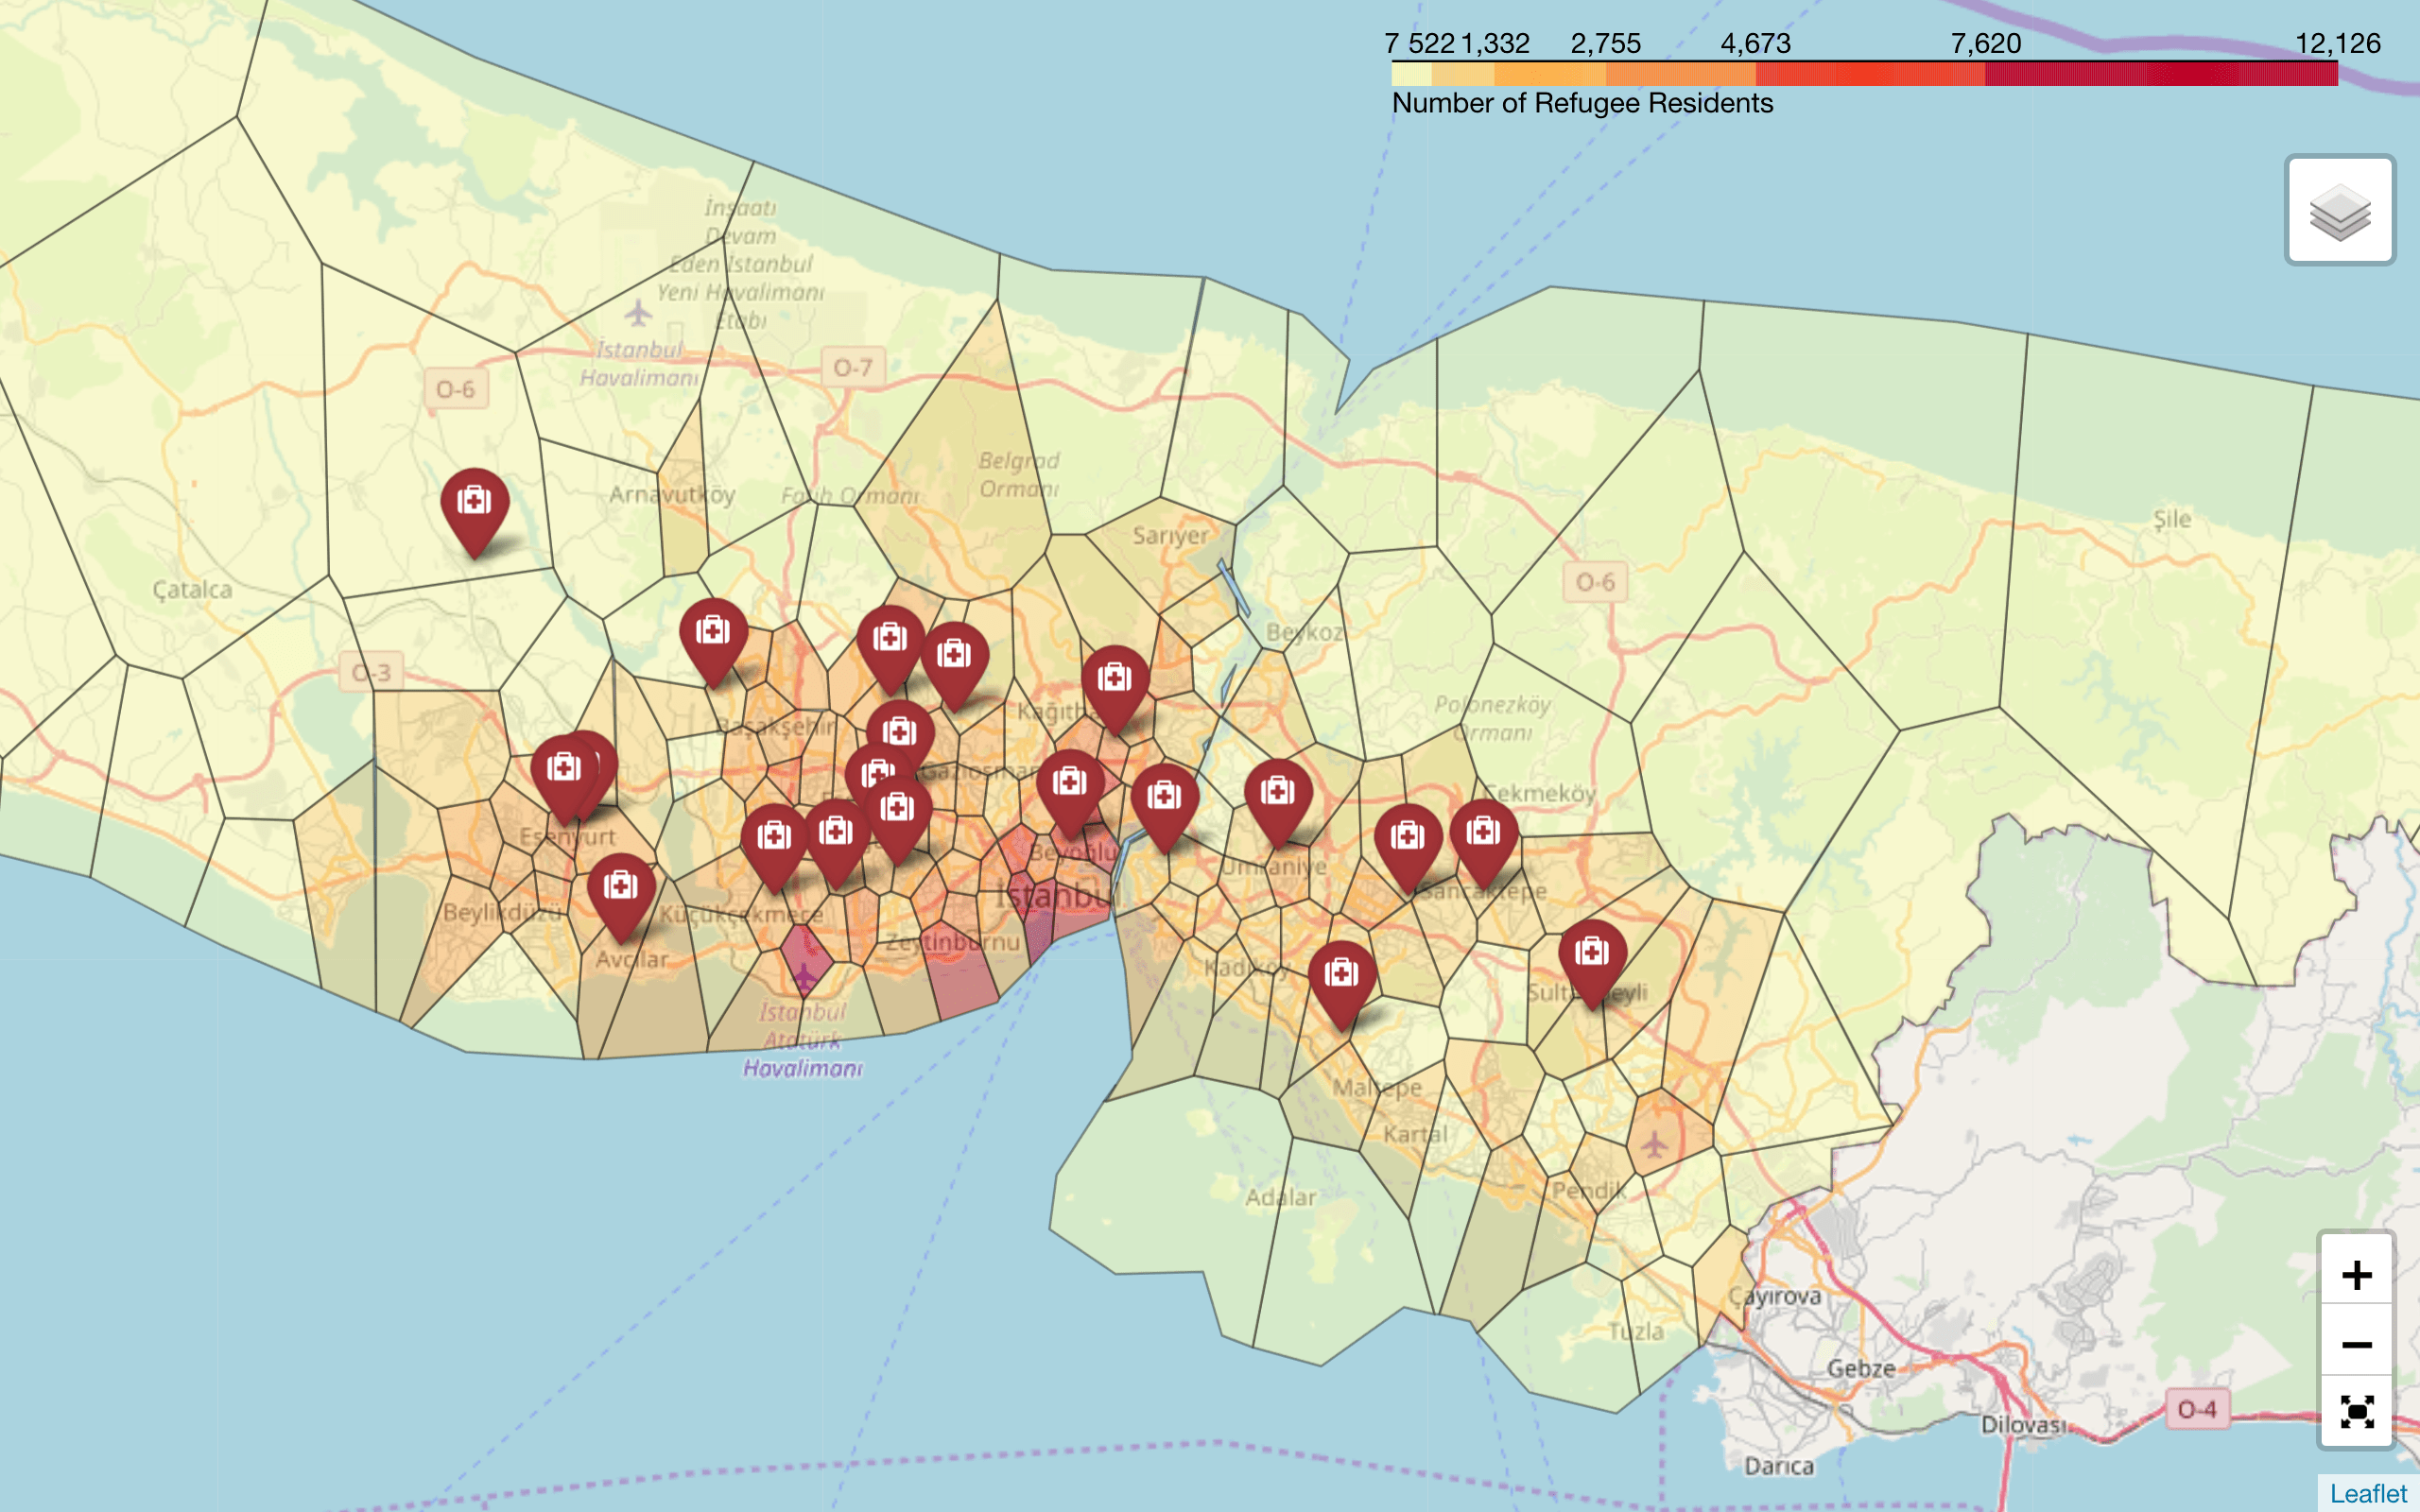Screen dimensions: 2420x1512
Task: Click the medical marker in Avcılar
Action: [620, 889]
